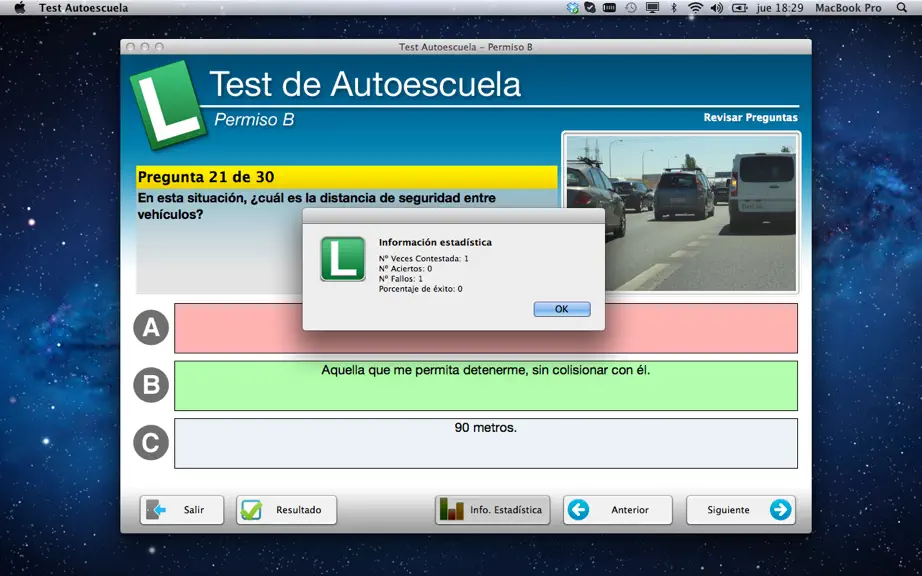Select answer circle B

(x=151, y=385)
